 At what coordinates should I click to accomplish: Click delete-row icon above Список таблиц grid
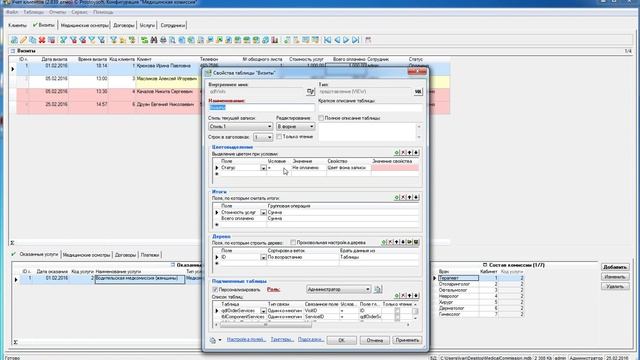403,295
